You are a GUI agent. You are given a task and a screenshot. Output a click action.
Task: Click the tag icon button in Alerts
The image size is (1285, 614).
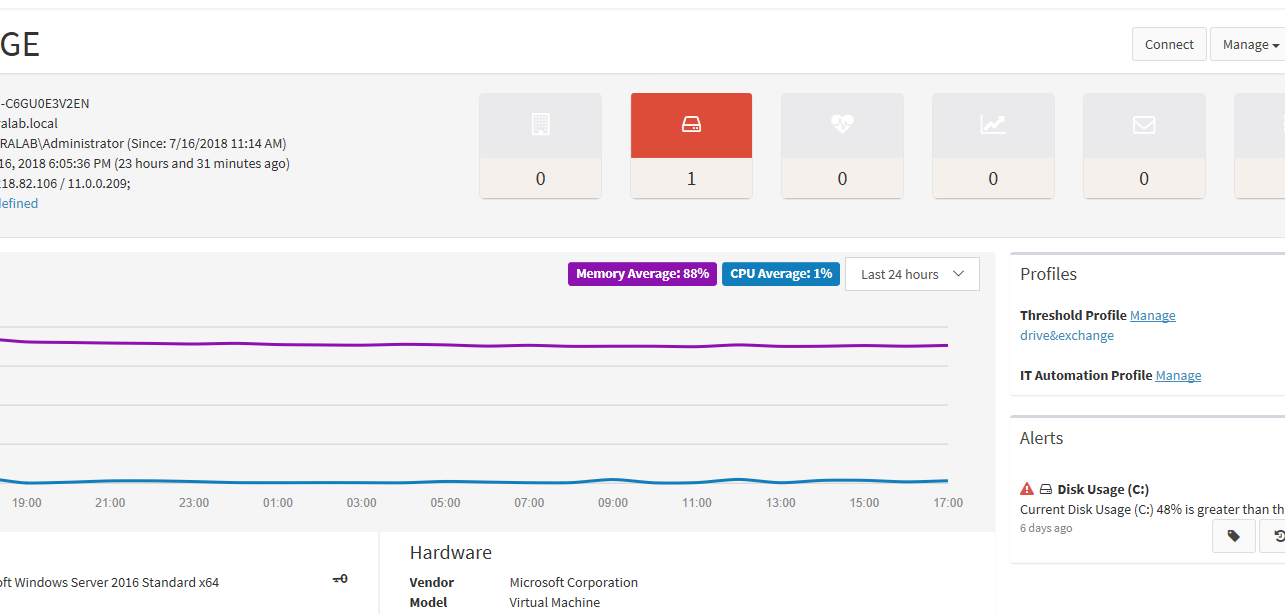(1233, 536)
